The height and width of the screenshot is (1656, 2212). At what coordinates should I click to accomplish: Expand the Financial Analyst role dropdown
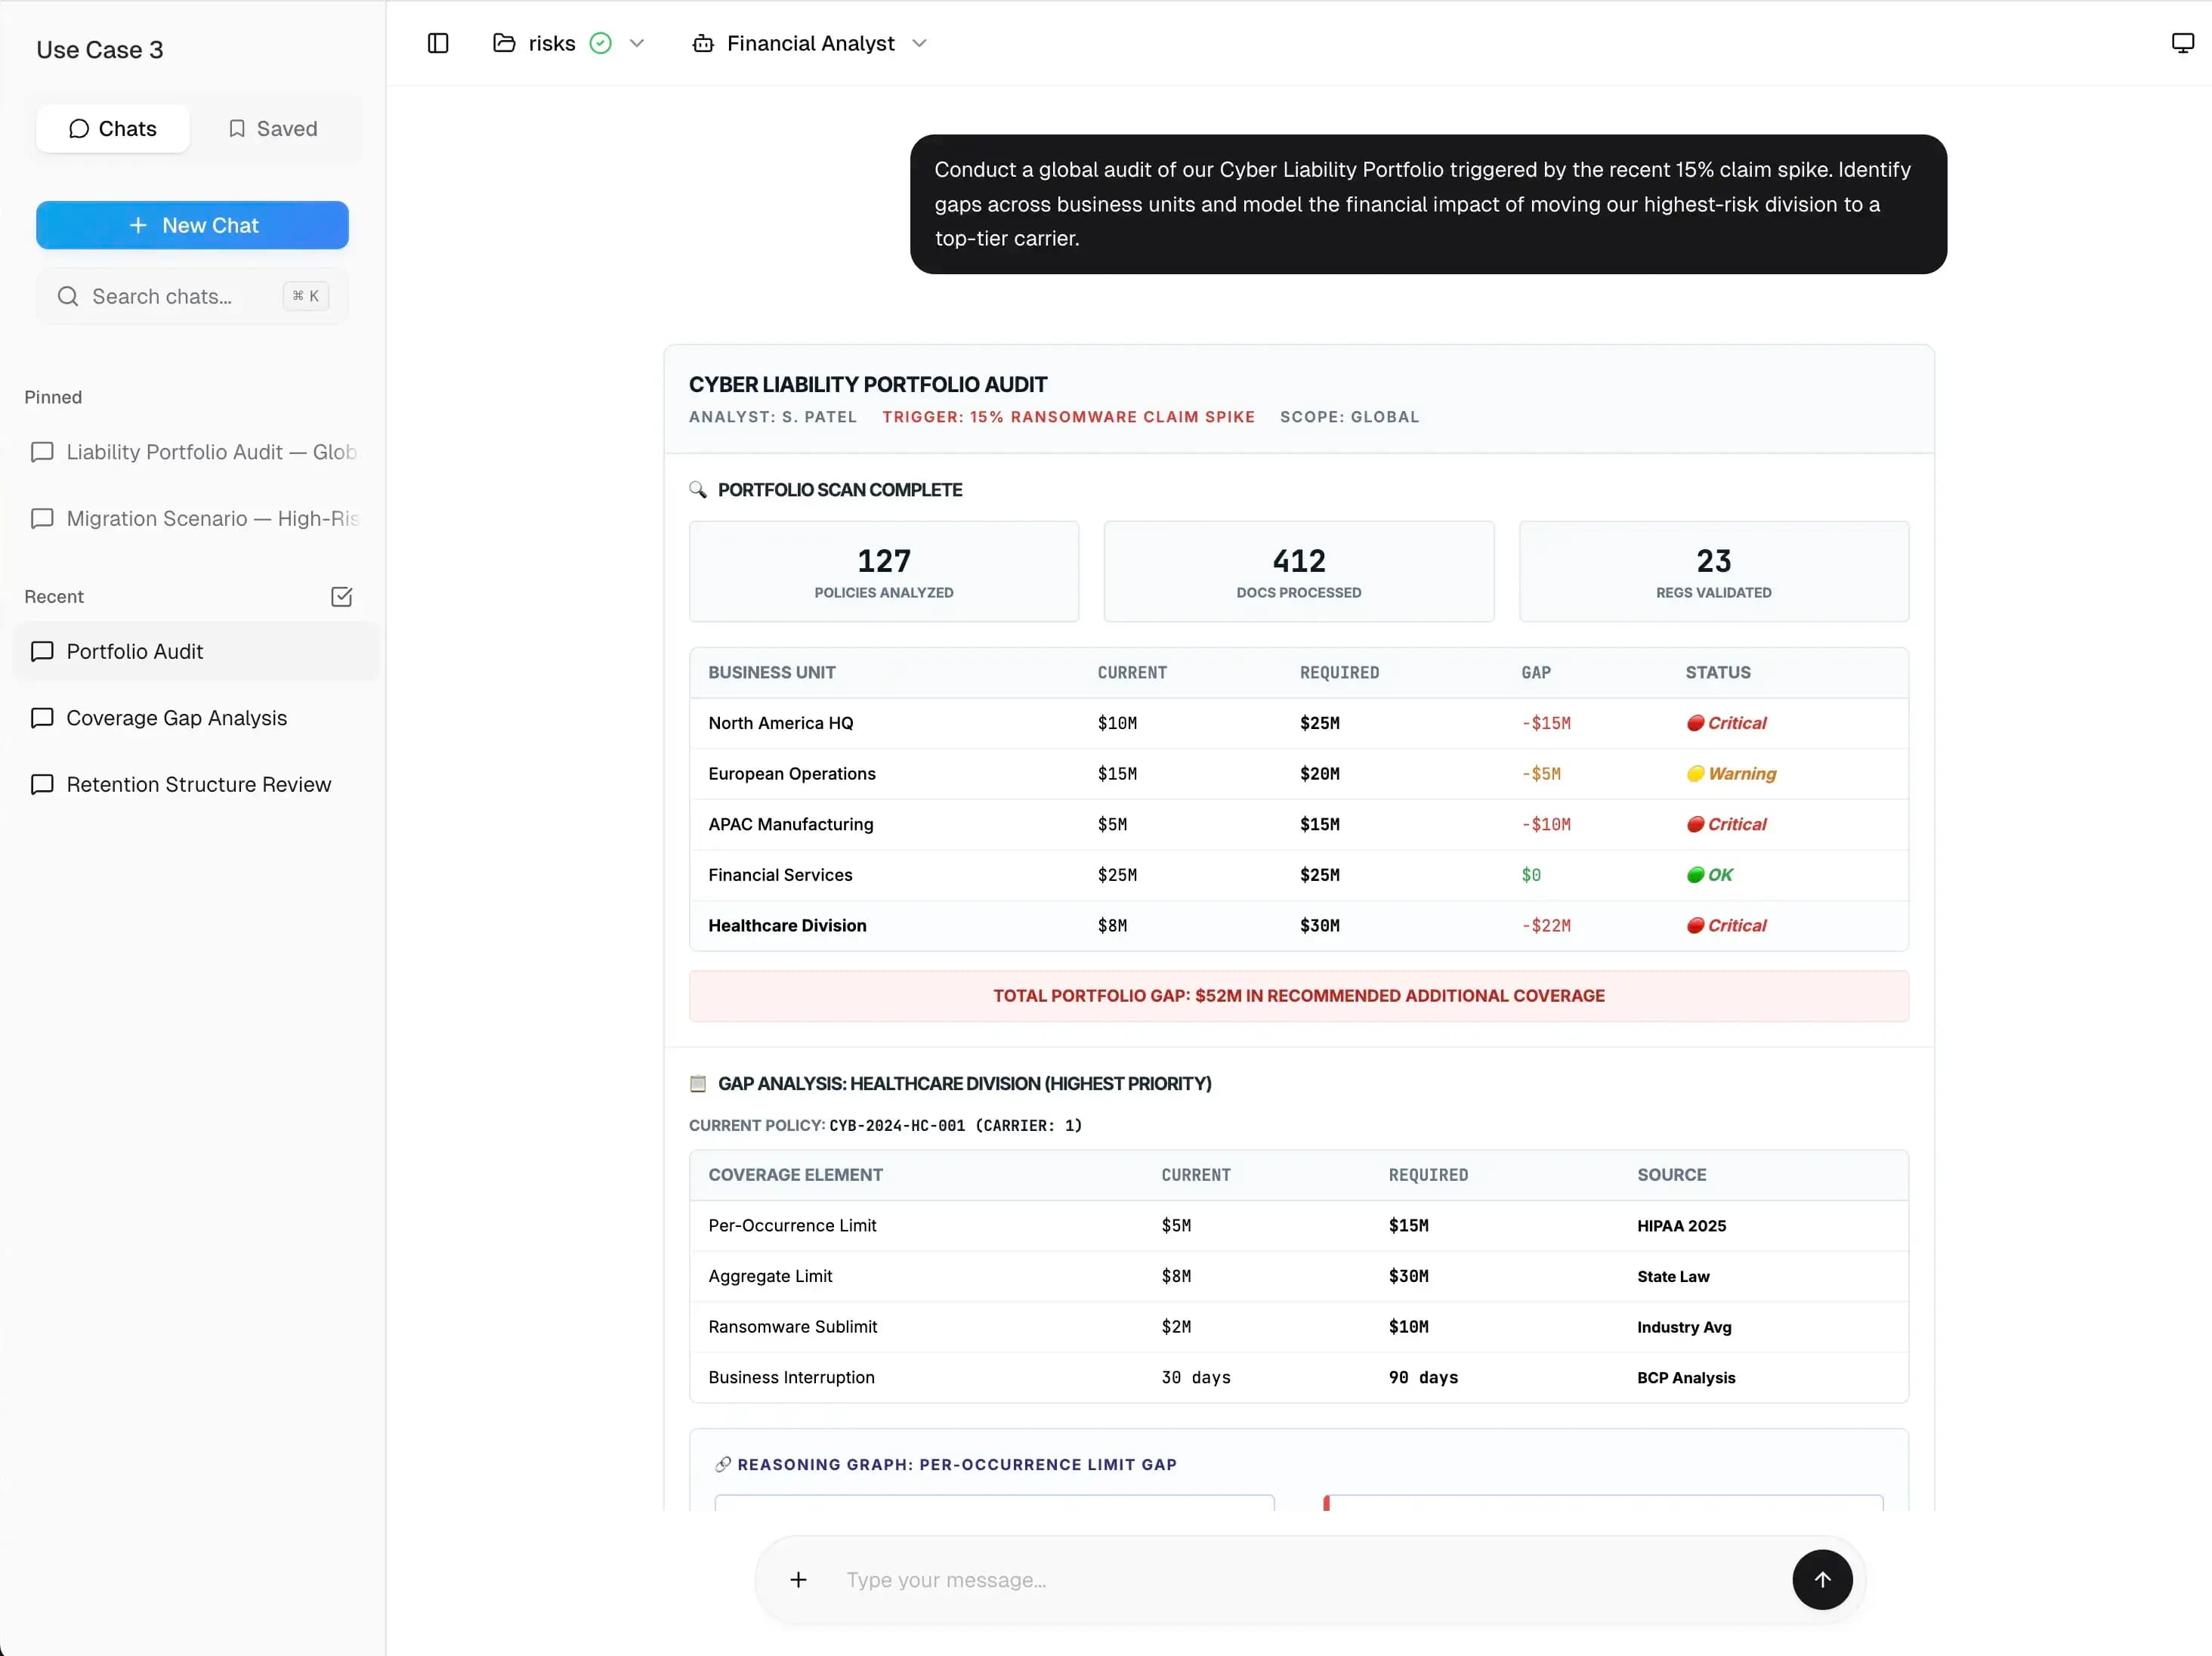[x=920, y=43]
